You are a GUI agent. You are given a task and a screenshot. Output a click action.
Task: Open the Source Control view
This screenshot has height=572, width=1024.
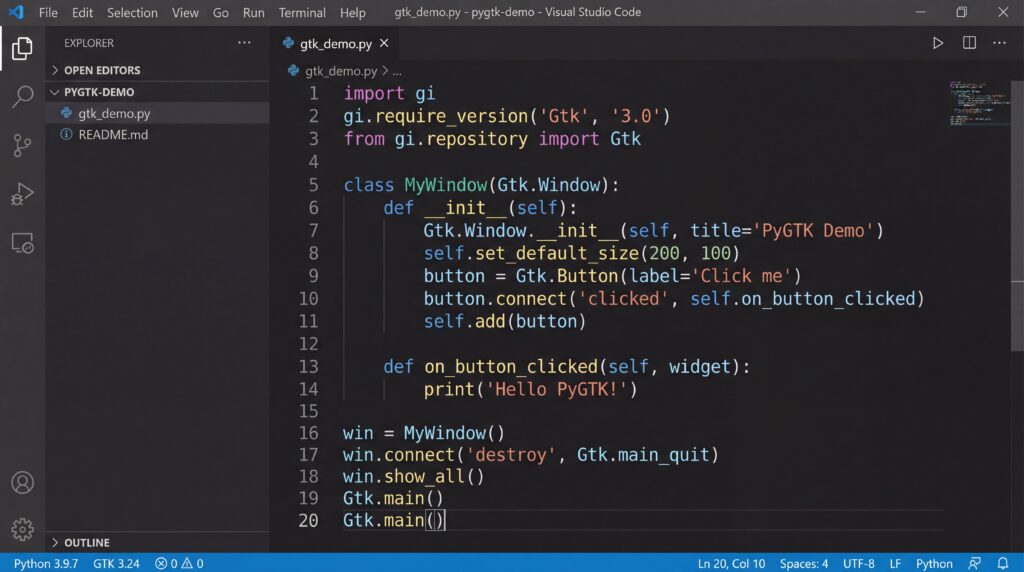click(22, 145)
